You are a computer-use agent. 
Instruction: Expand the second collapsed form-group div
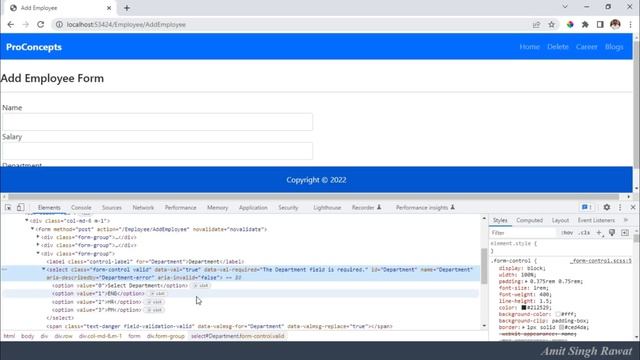click(x=38, y=245)
